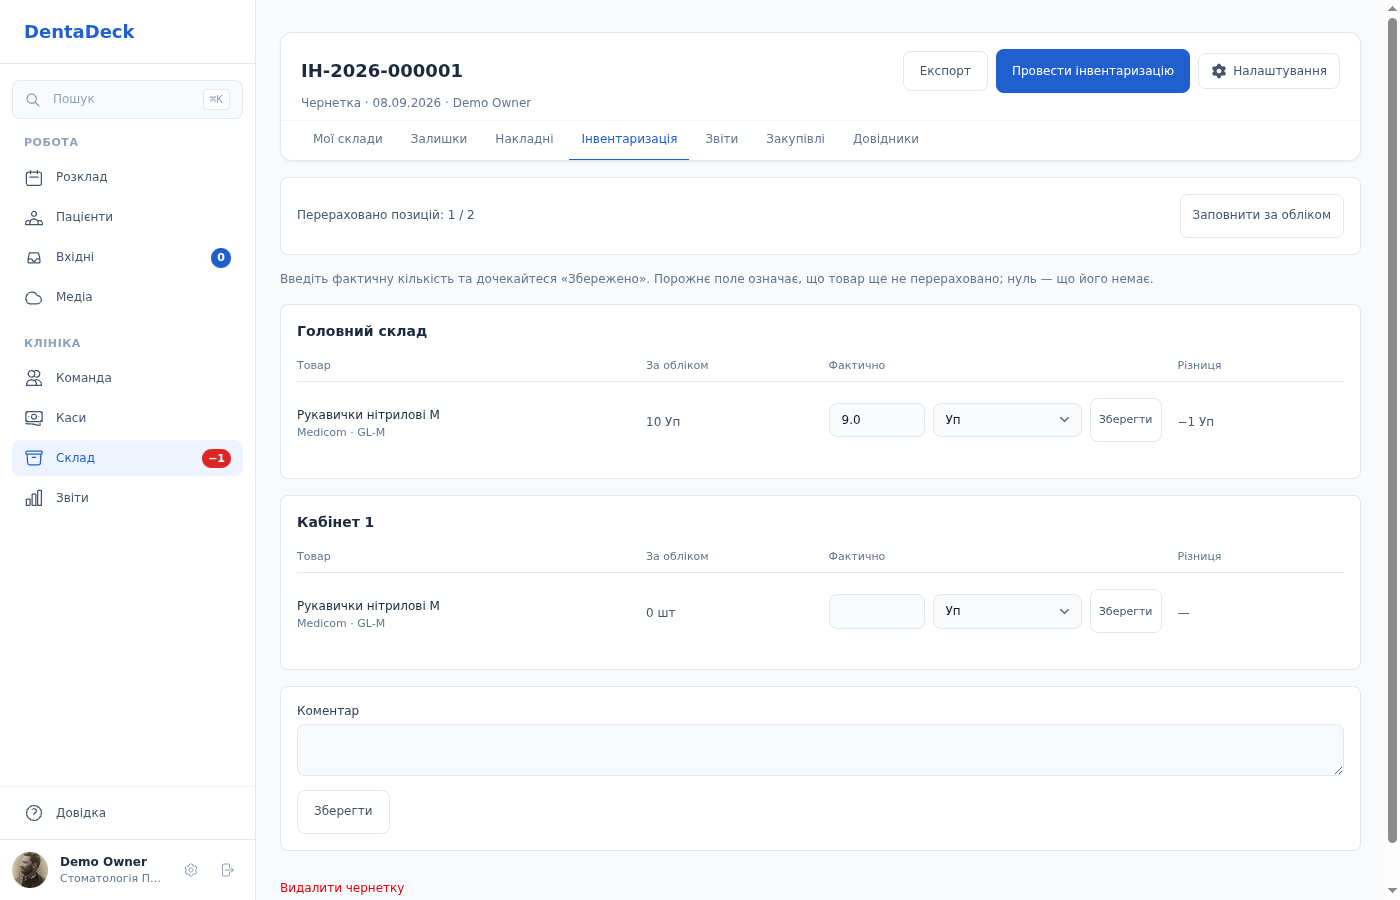Open unit dropdown for Кабінет 1 row
The width and height of the screenshot is (1400, 900).
pyautogui.click(x=1007, y=611)
